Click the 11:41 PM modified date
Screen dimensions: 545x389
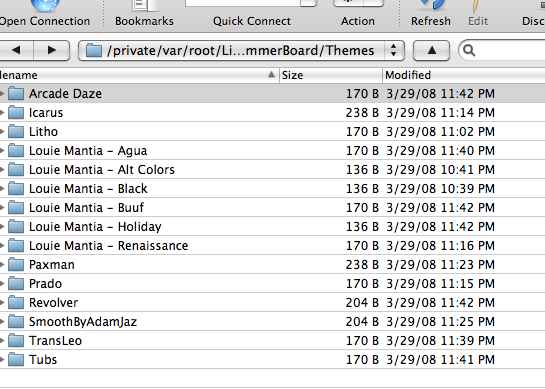point(440,359)
